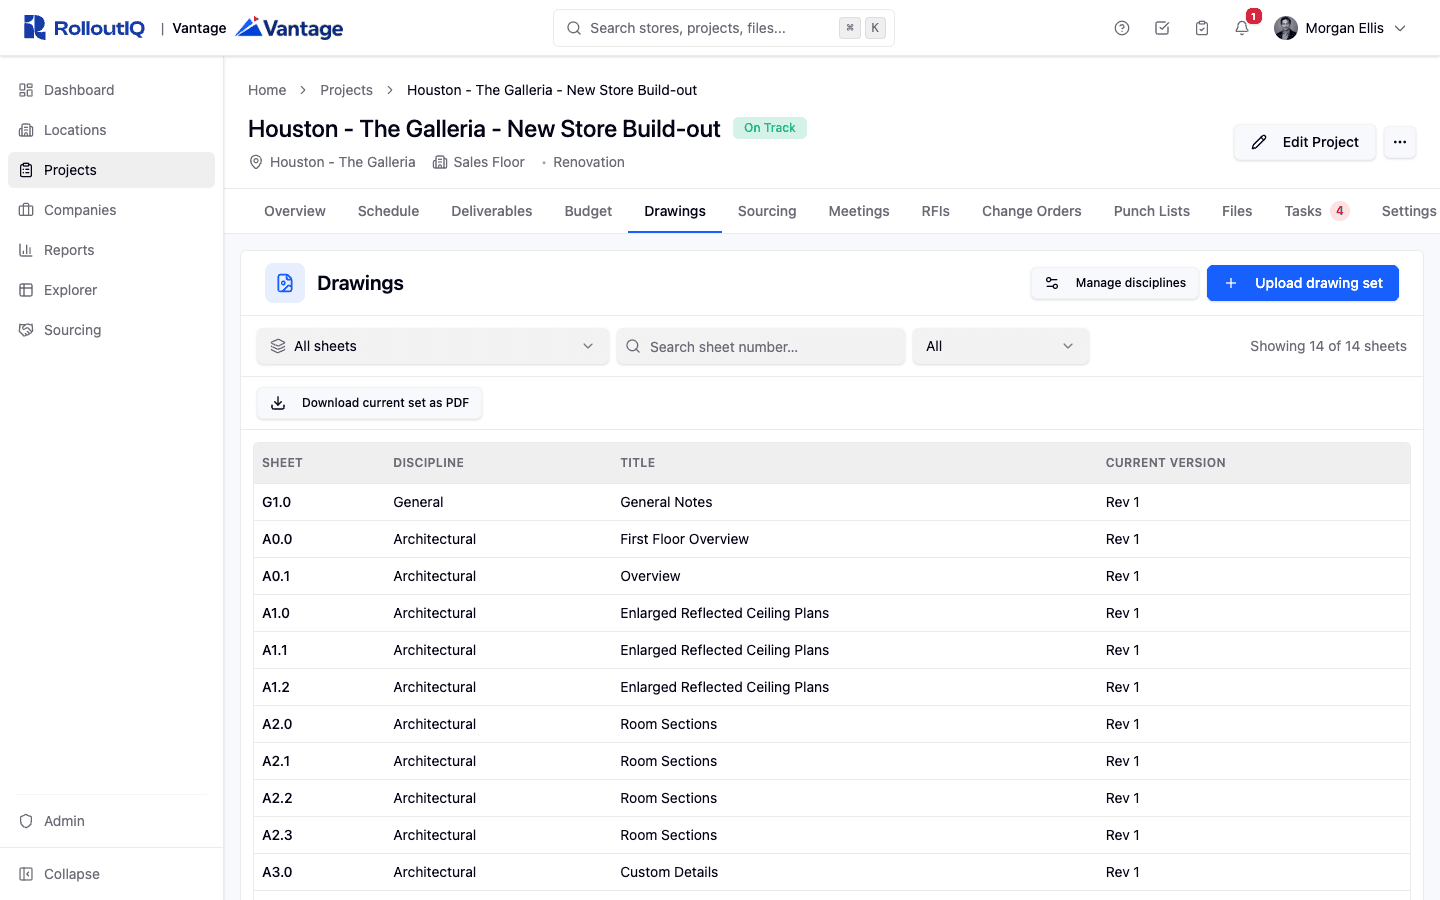Open the Change Orders tab
The image size is (1440, 900).
click(x=1032, y=211)
